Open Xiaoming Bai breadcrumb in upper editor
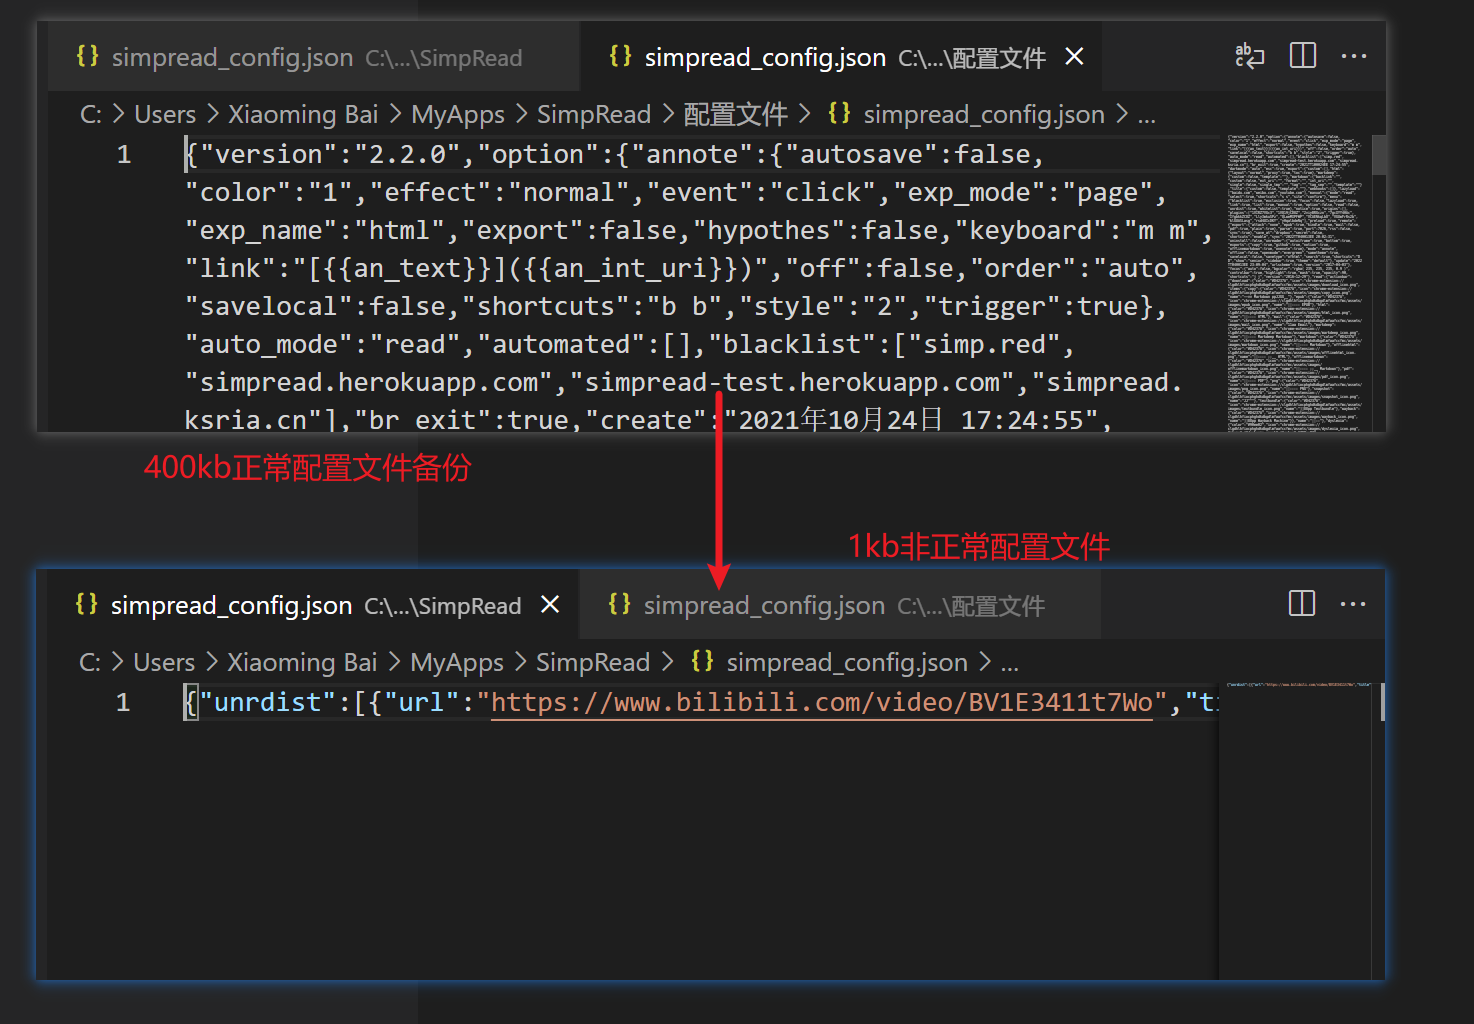Viewport: 1474px width, 1024px height. click(303, 114)
